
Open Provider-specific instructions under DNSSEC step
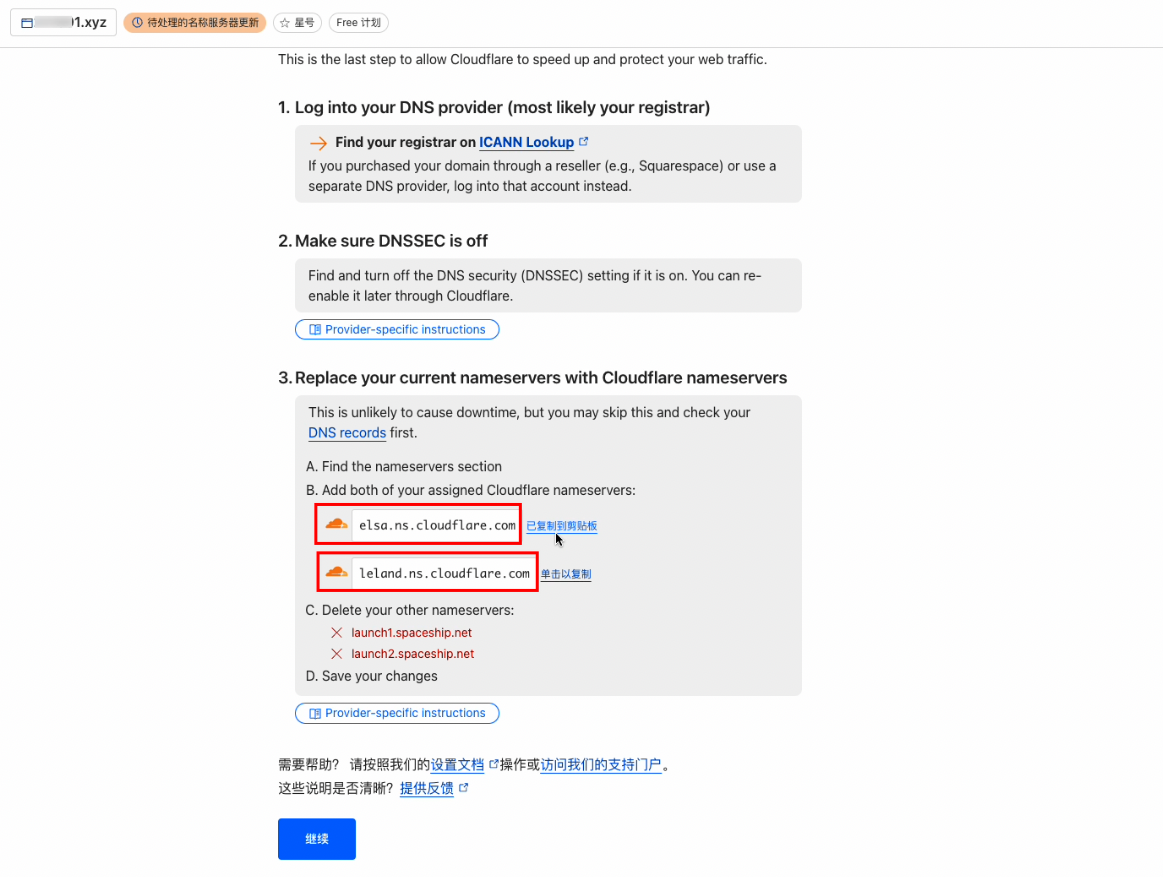(x=397, y=329)
